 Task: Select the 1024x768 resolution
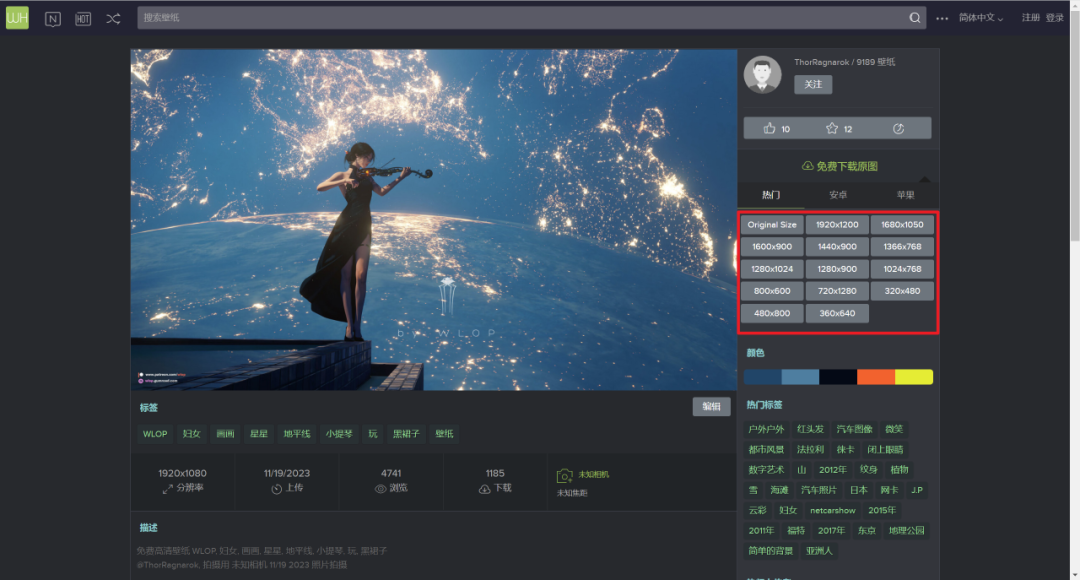click(x=902, y=269)
